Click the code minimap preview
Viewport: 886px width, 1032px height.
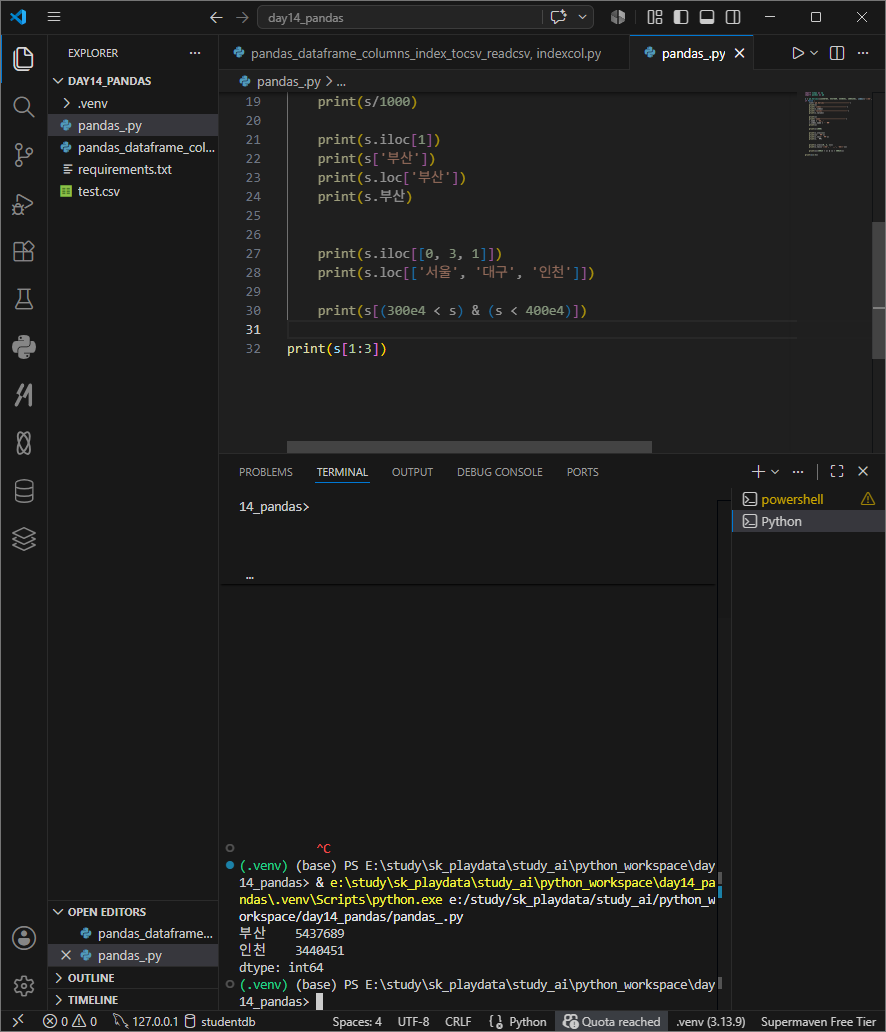tap(836, 124)
